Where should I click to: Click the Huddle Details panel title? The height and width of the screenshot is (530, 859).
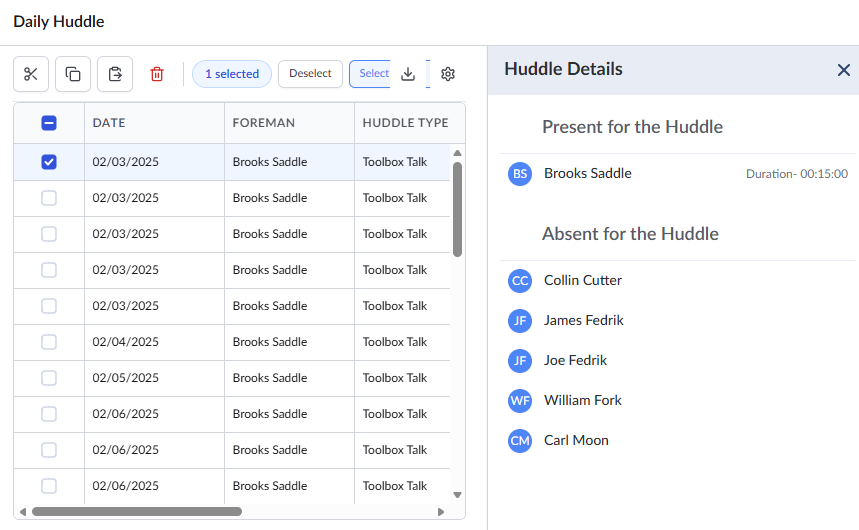[563, 69]
